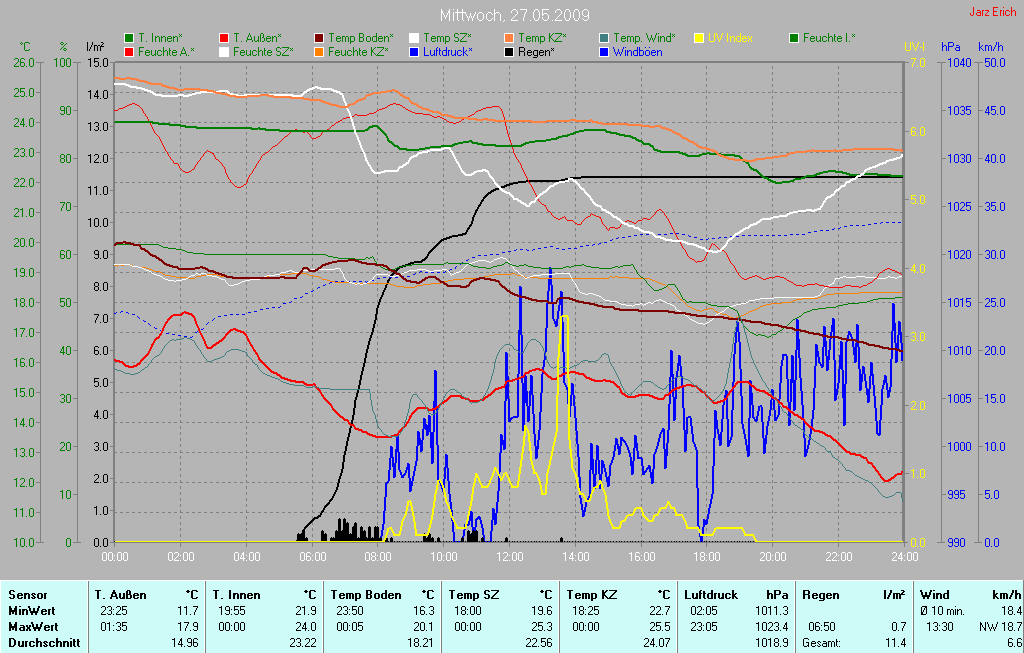Click the '50.0' tick on the km/h axis
This screenshot has width=1024, height=653.
click(995, 63)
